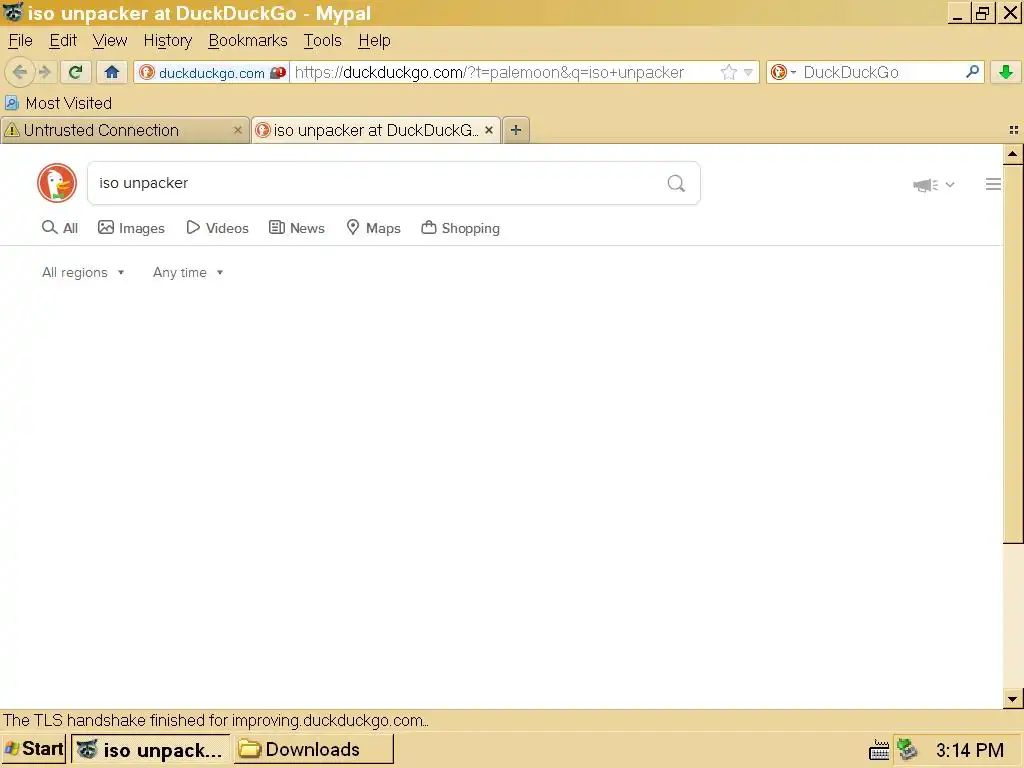Select the iso unpack... taskbar button

150,749
